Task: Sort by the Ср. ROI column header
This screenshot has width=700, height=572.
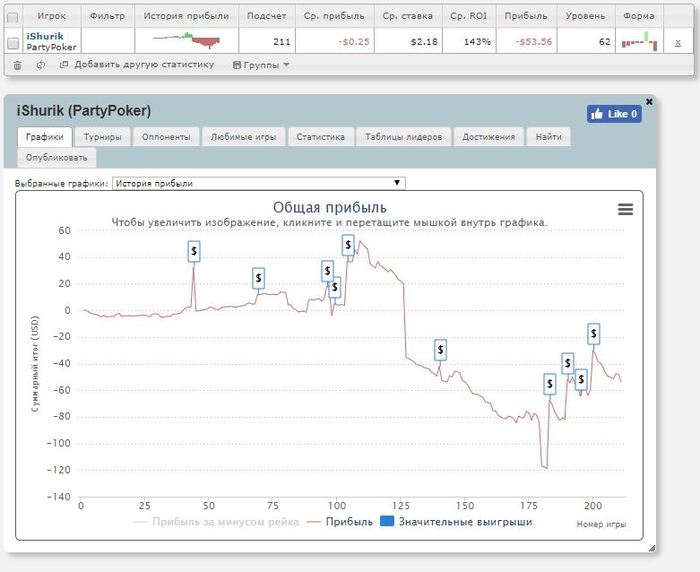Action: (468, 16)
